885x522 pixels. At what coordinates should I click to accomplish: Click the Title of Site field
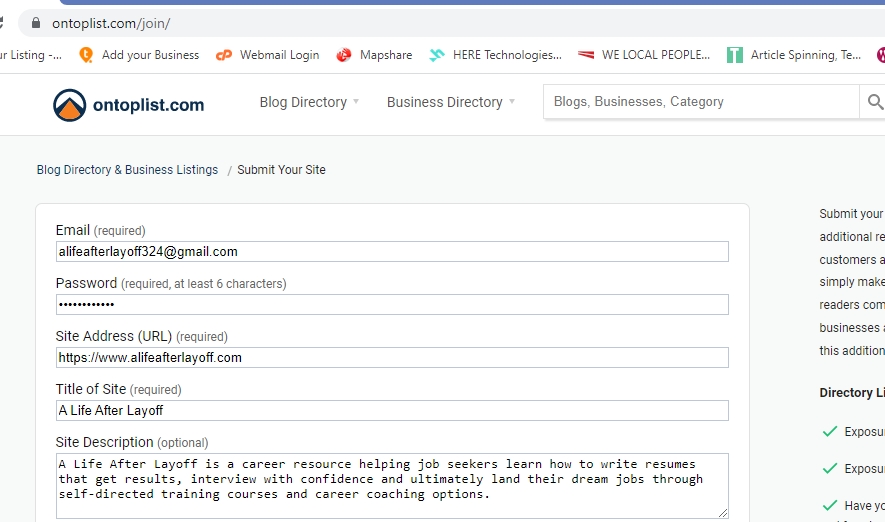point(392,410)
